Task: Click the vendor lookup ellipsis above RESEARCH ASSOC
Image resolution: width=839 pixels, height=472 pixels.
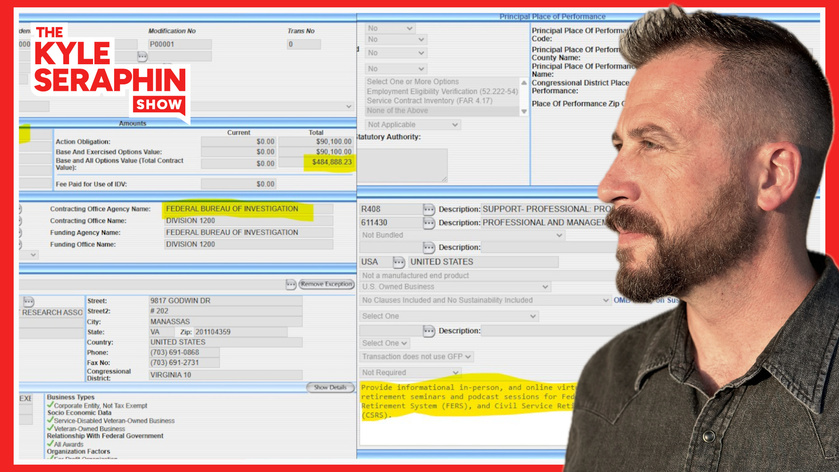Action: coord(29,302)
